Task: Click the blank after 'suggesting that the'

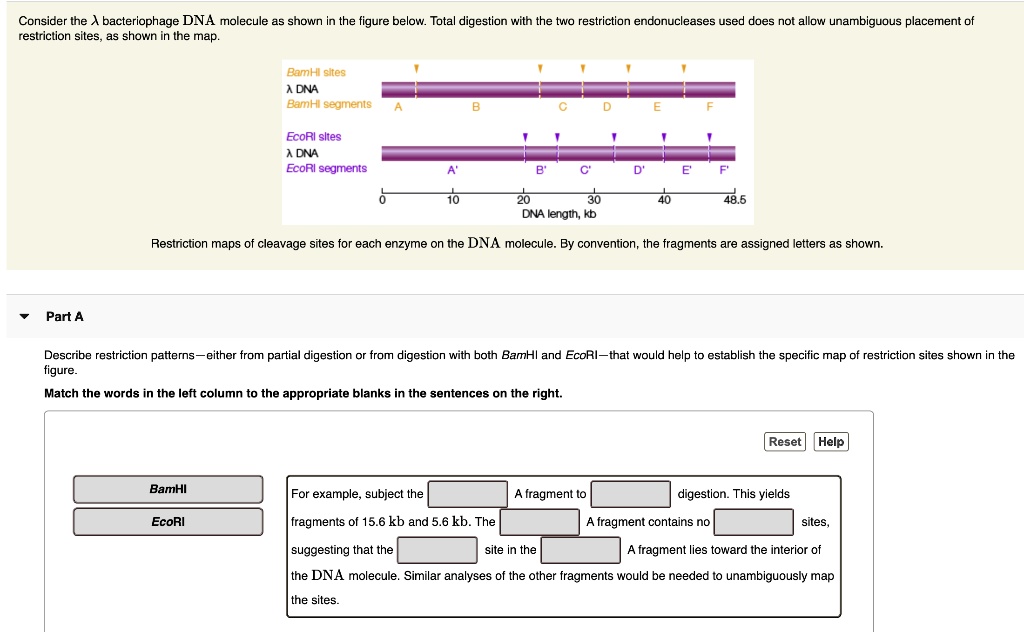Action: point(437,549)
